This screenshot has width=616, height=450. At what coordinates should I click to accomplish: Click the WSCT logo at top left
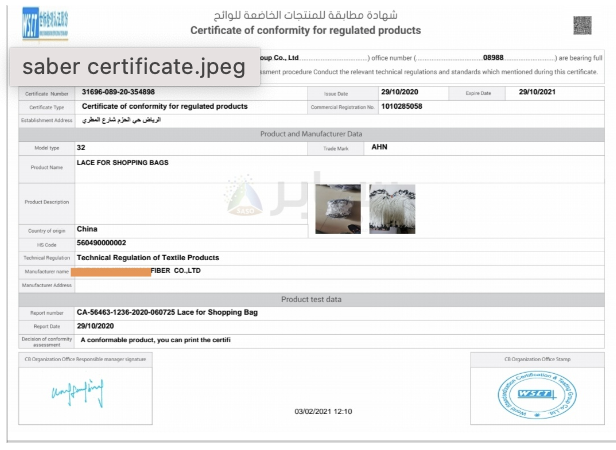pyautogui.click(x=45, y=23)
